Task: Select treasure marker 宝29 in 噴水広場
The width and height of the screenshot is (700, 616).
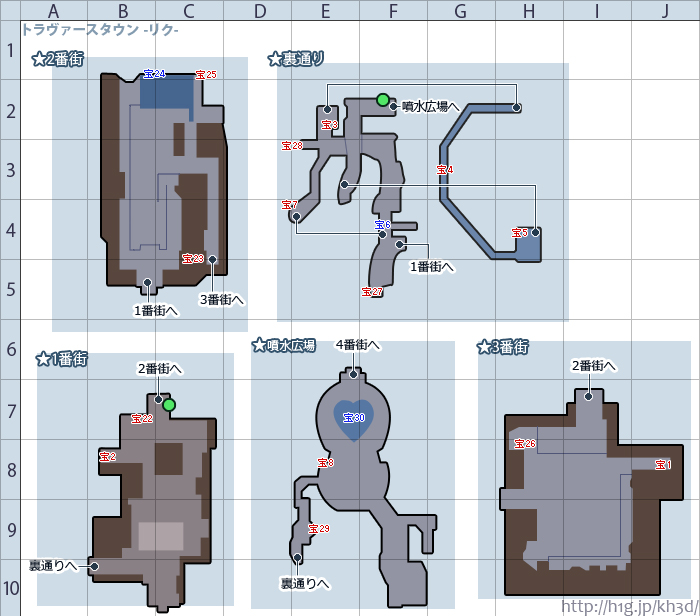Action: click(x=319, y=529)
